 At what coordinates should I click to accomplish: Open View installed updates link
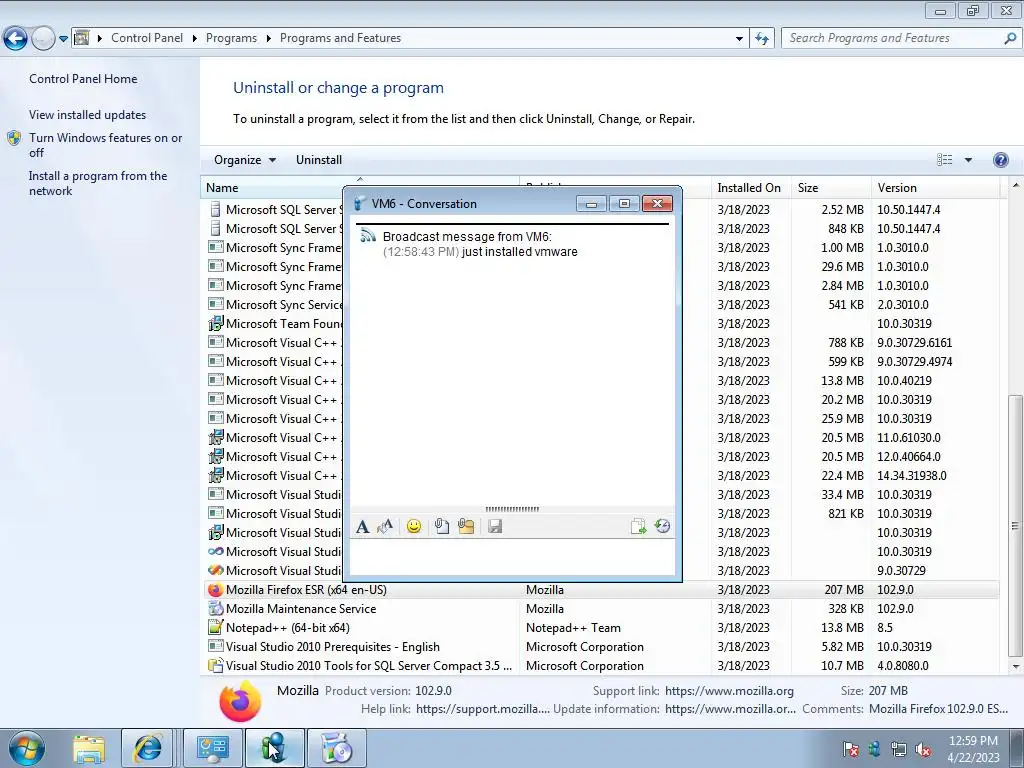tap(88, 115)
